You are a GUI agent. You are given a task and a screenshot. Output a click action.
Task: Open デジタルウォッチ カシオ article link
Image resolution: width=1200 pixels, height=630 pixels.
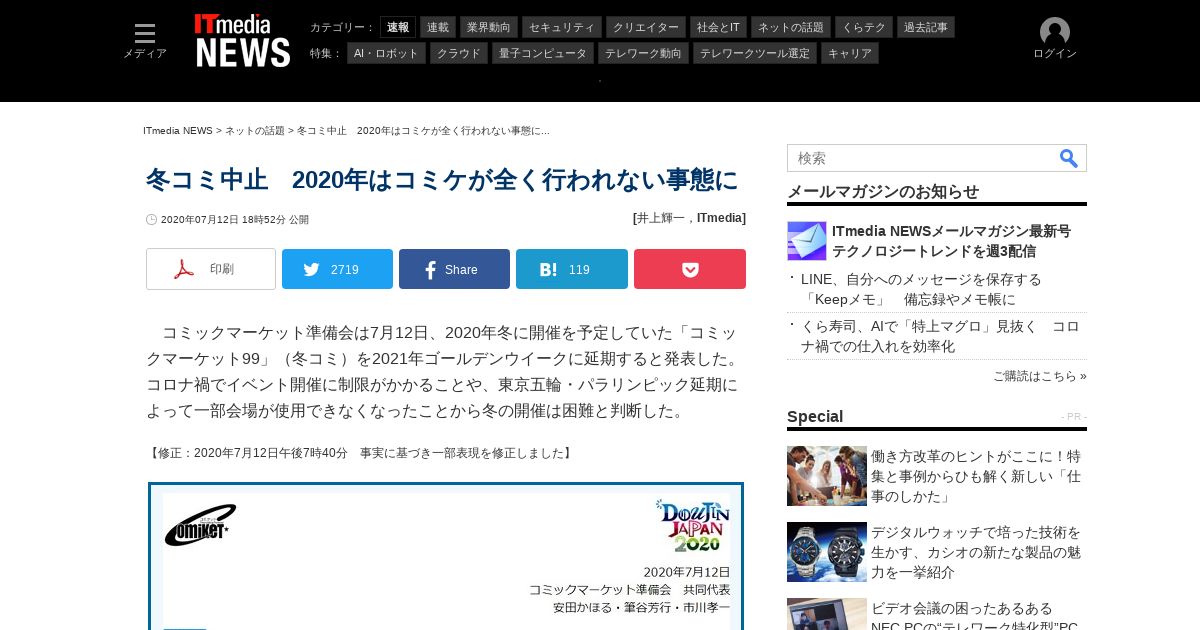click(x=976, y=552)
